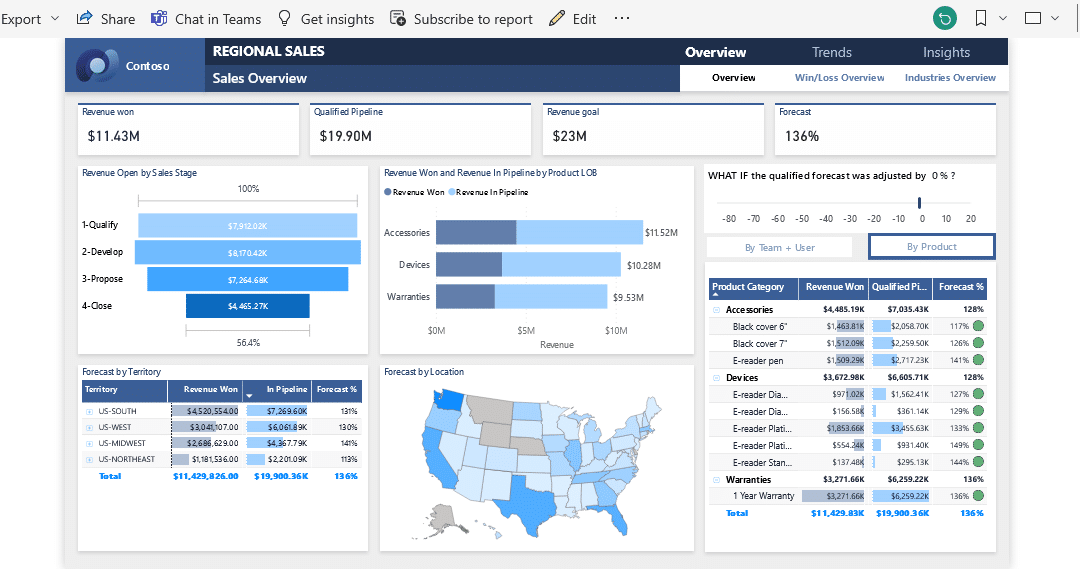Click the Get insights lightbulb icon

(284, 19)
